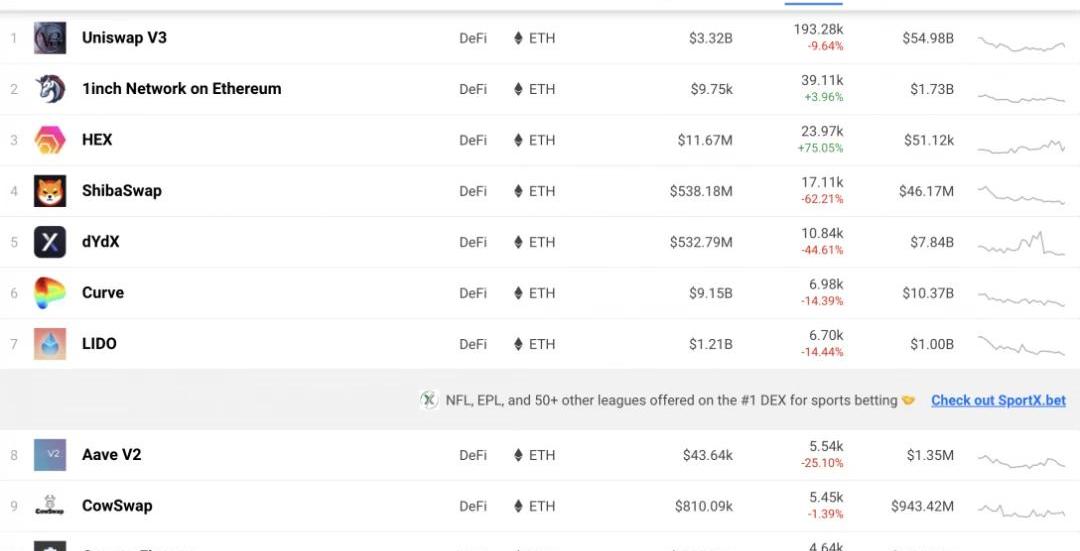This screenshot has width=1080, height=551.
Task: Follow the Check out SportX.bet link
Action: (998, 400)
